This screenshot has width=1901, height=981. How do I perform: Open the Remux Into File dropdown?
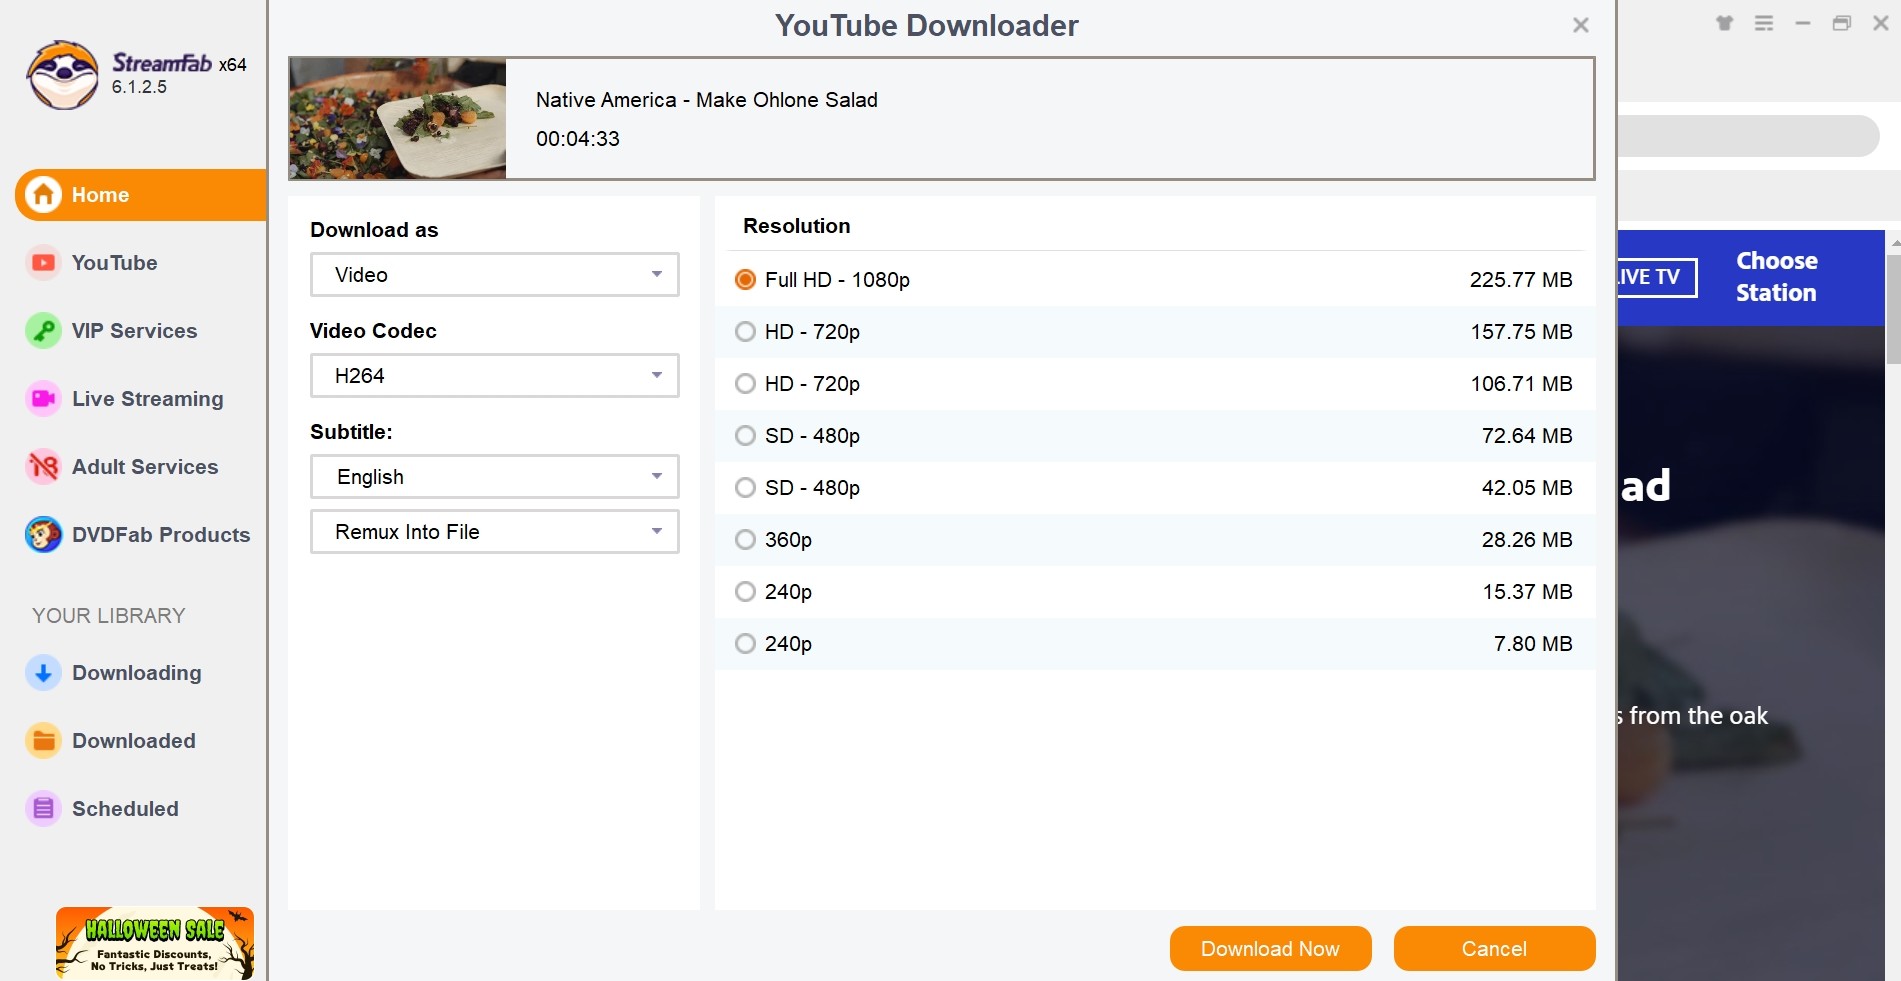(x=495, y=532)
